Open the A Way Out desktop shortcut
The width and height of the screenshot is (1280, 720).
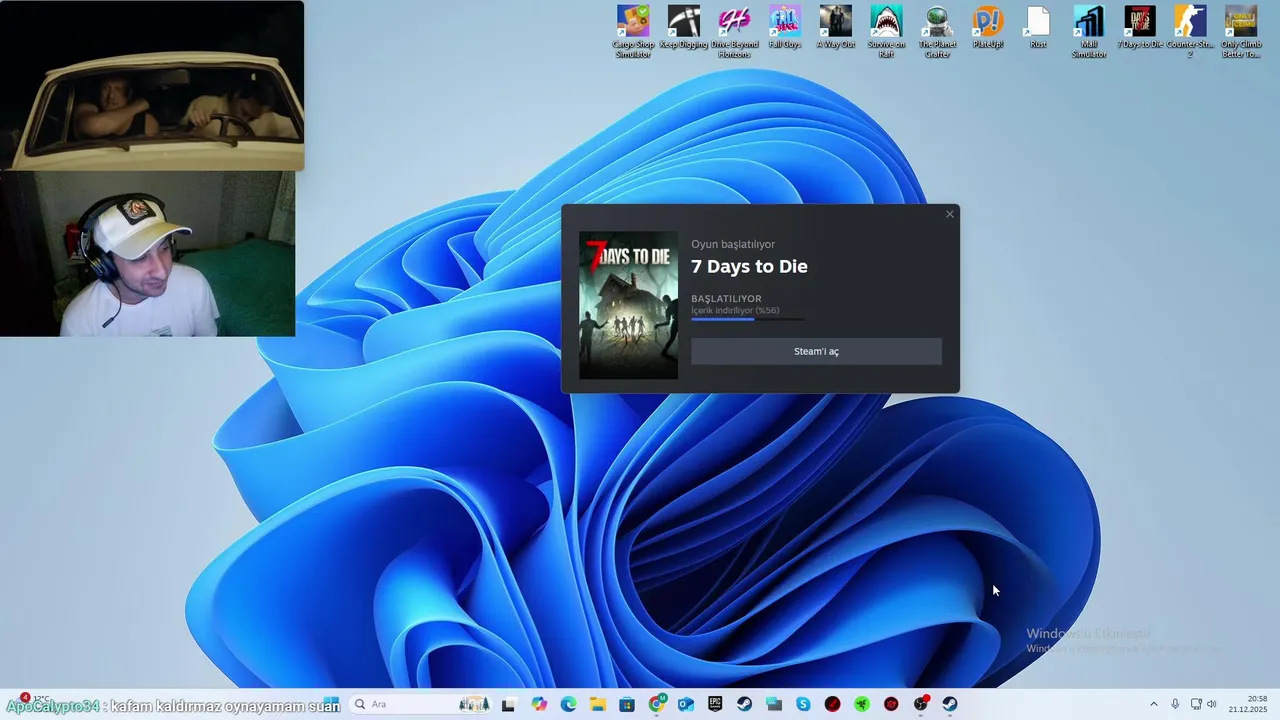836,28
